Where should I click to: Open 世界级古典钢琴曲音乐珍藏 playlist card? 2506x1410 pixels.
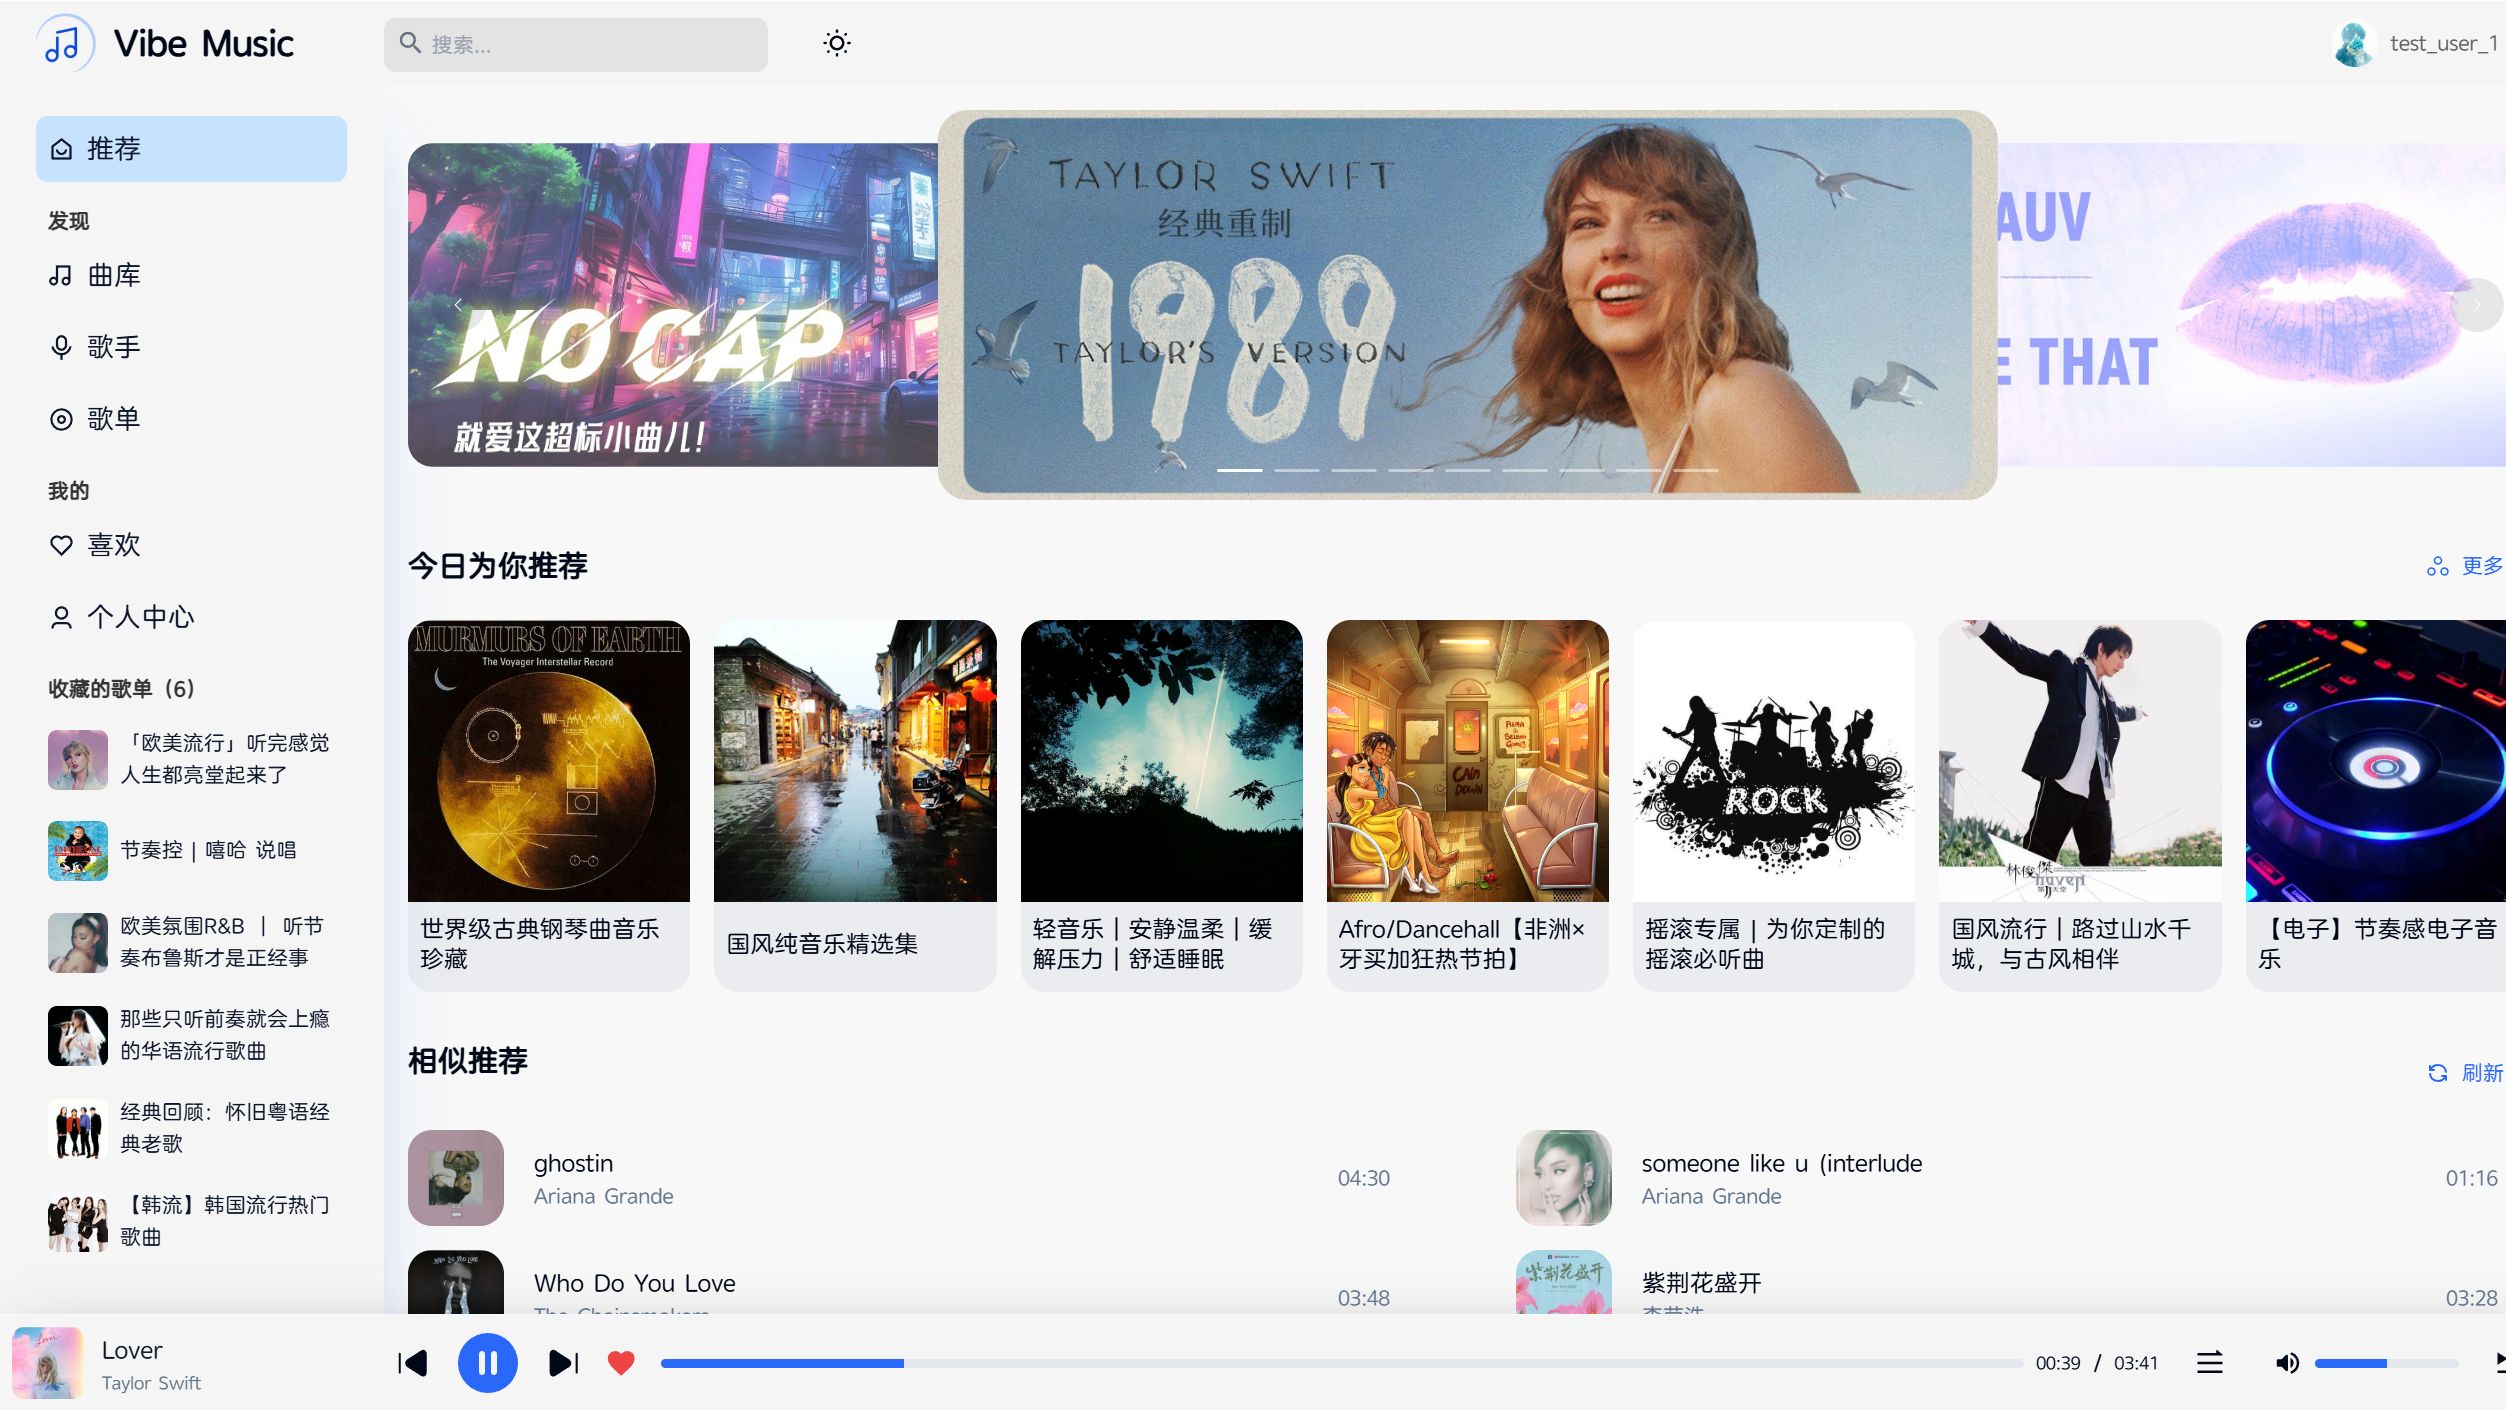(x=549, y=805)
